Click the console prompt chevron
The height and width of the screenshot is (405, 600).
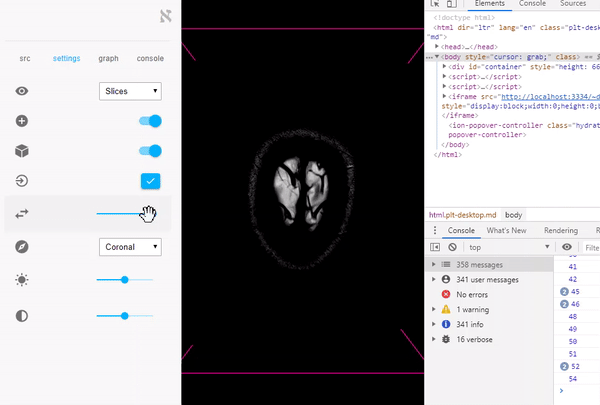pos(561,391)
